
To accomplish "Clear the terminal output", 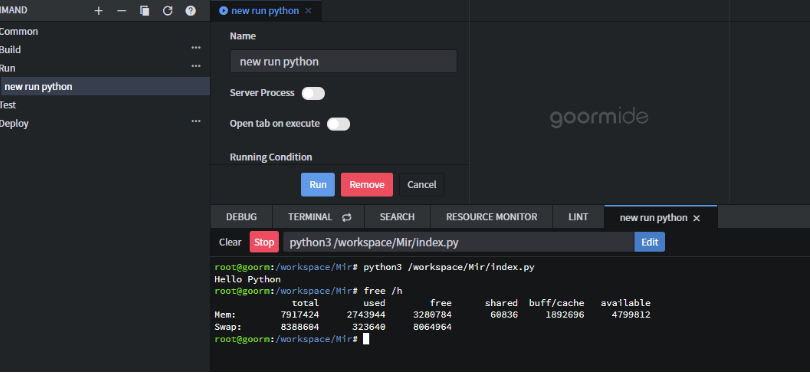I will [230, 242].
